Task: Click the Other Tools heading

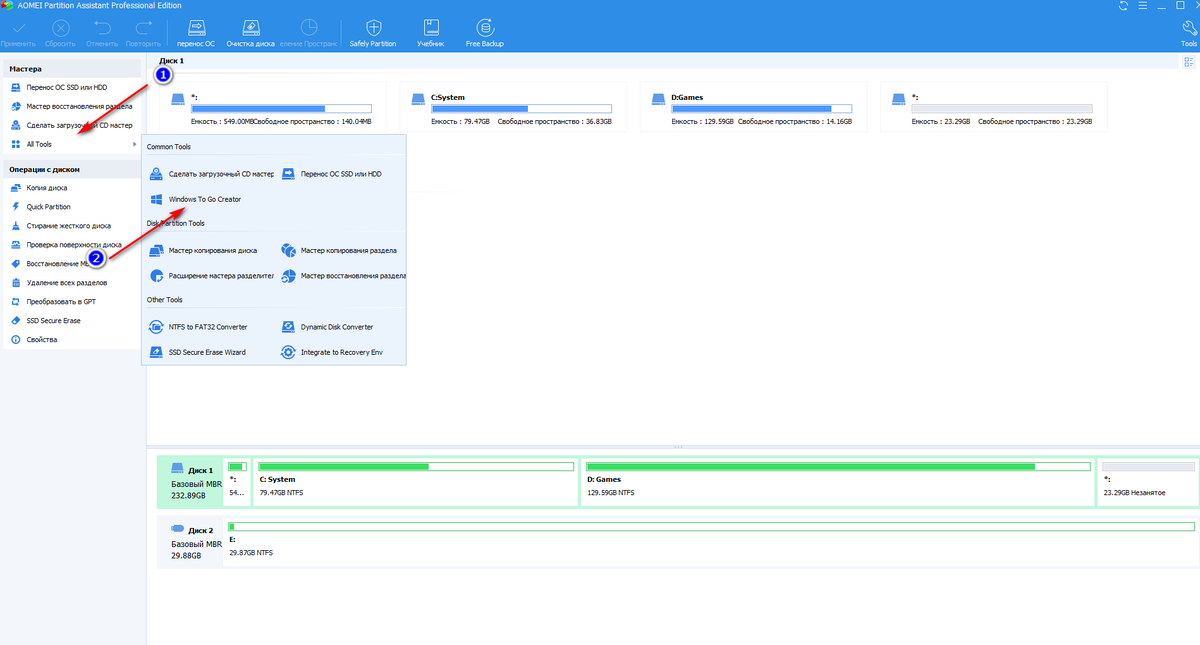Action: click(x=165, y=300)
